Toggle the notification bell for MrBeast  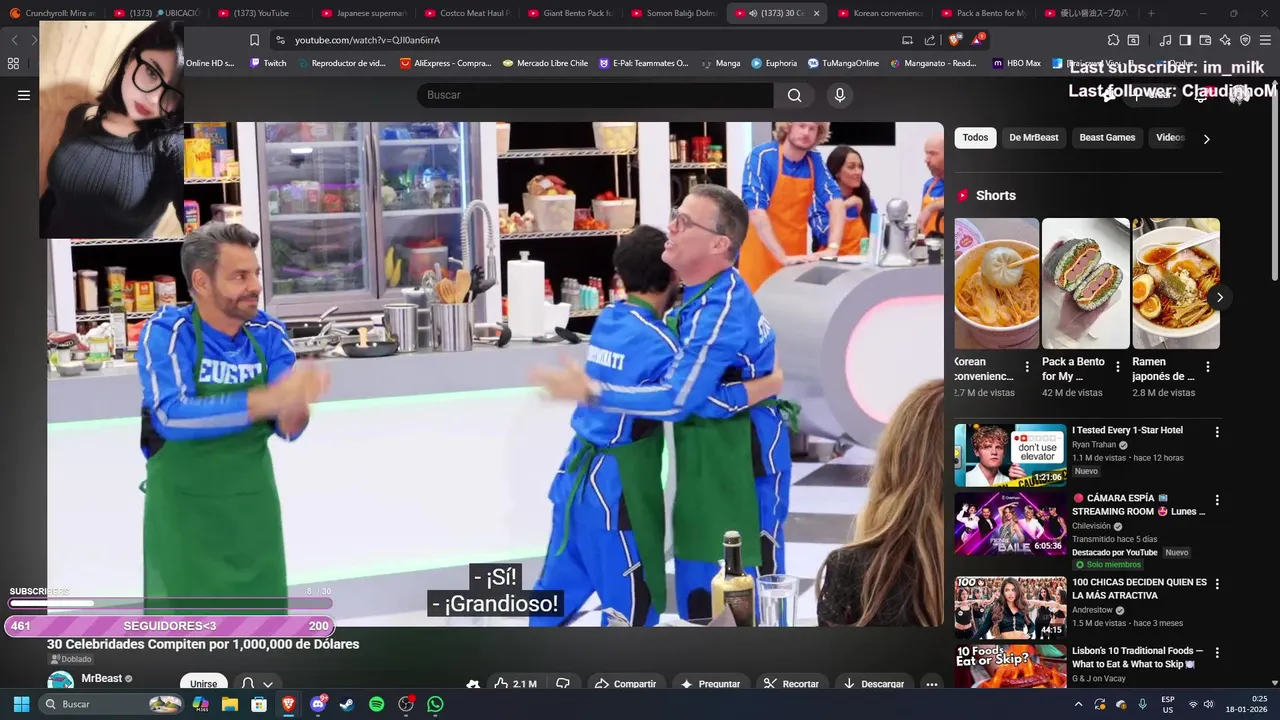point(249,684)
